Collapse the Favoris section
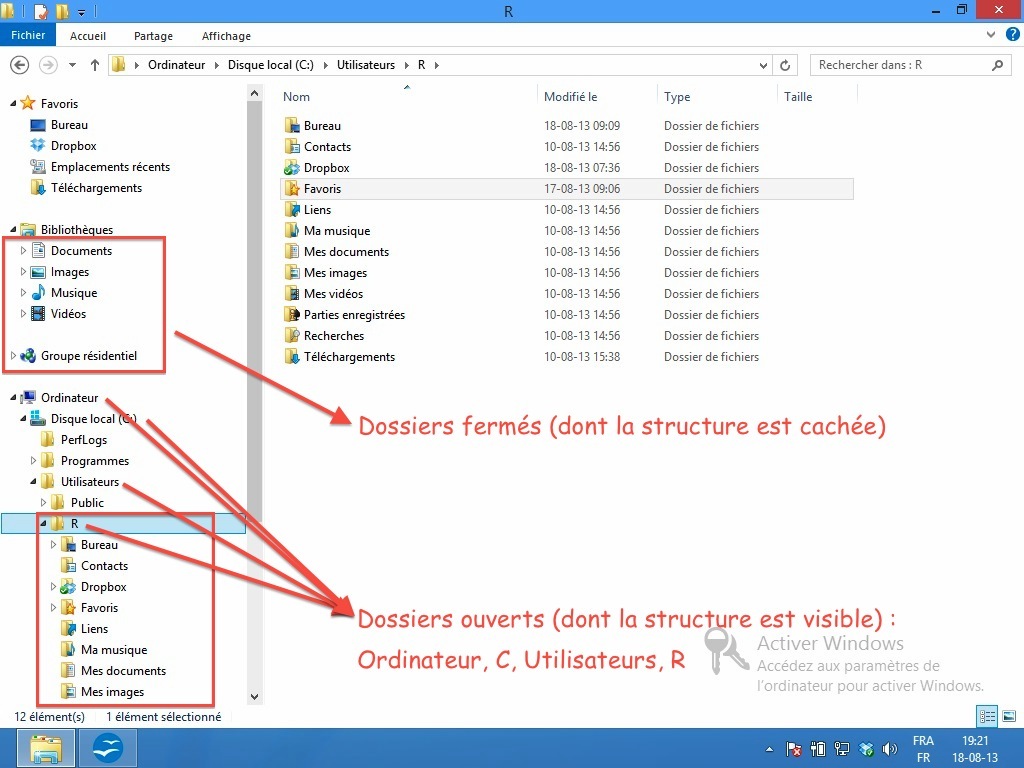The width and height of the screenshot is (1024, 768). coord(13,103)
